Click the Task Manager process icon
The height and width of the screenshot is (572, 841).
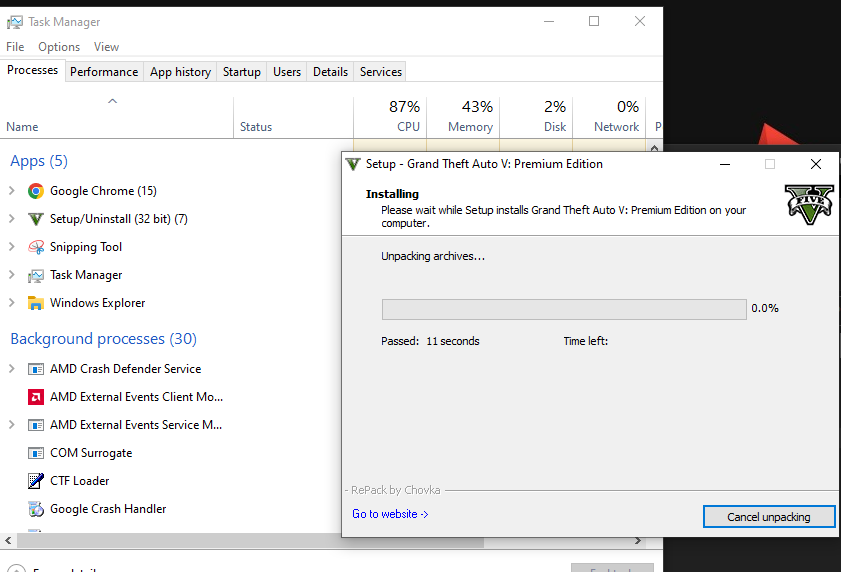(36, 275)
